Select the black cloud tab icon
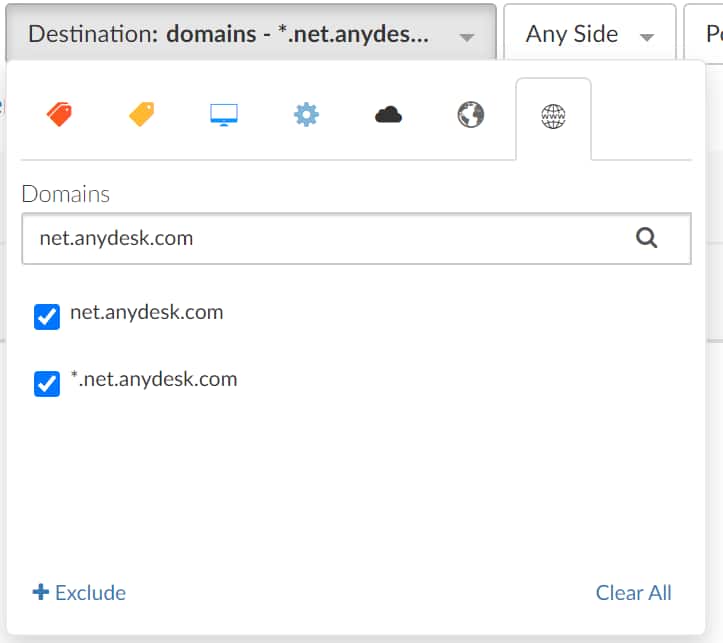 pyautogui.click(x=388, y=115)
